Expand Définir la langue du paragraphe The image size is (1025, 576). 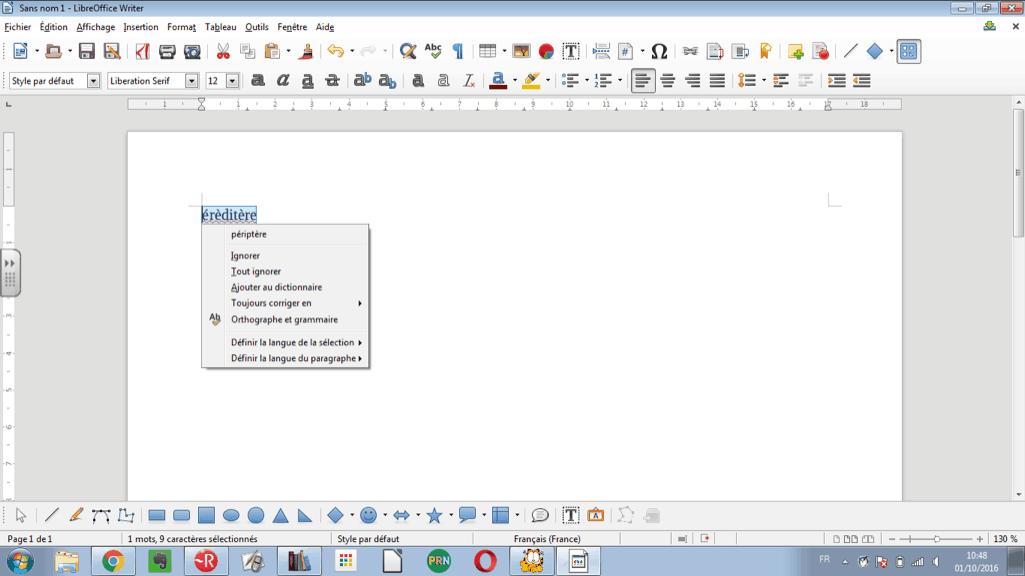coord(286,358)
